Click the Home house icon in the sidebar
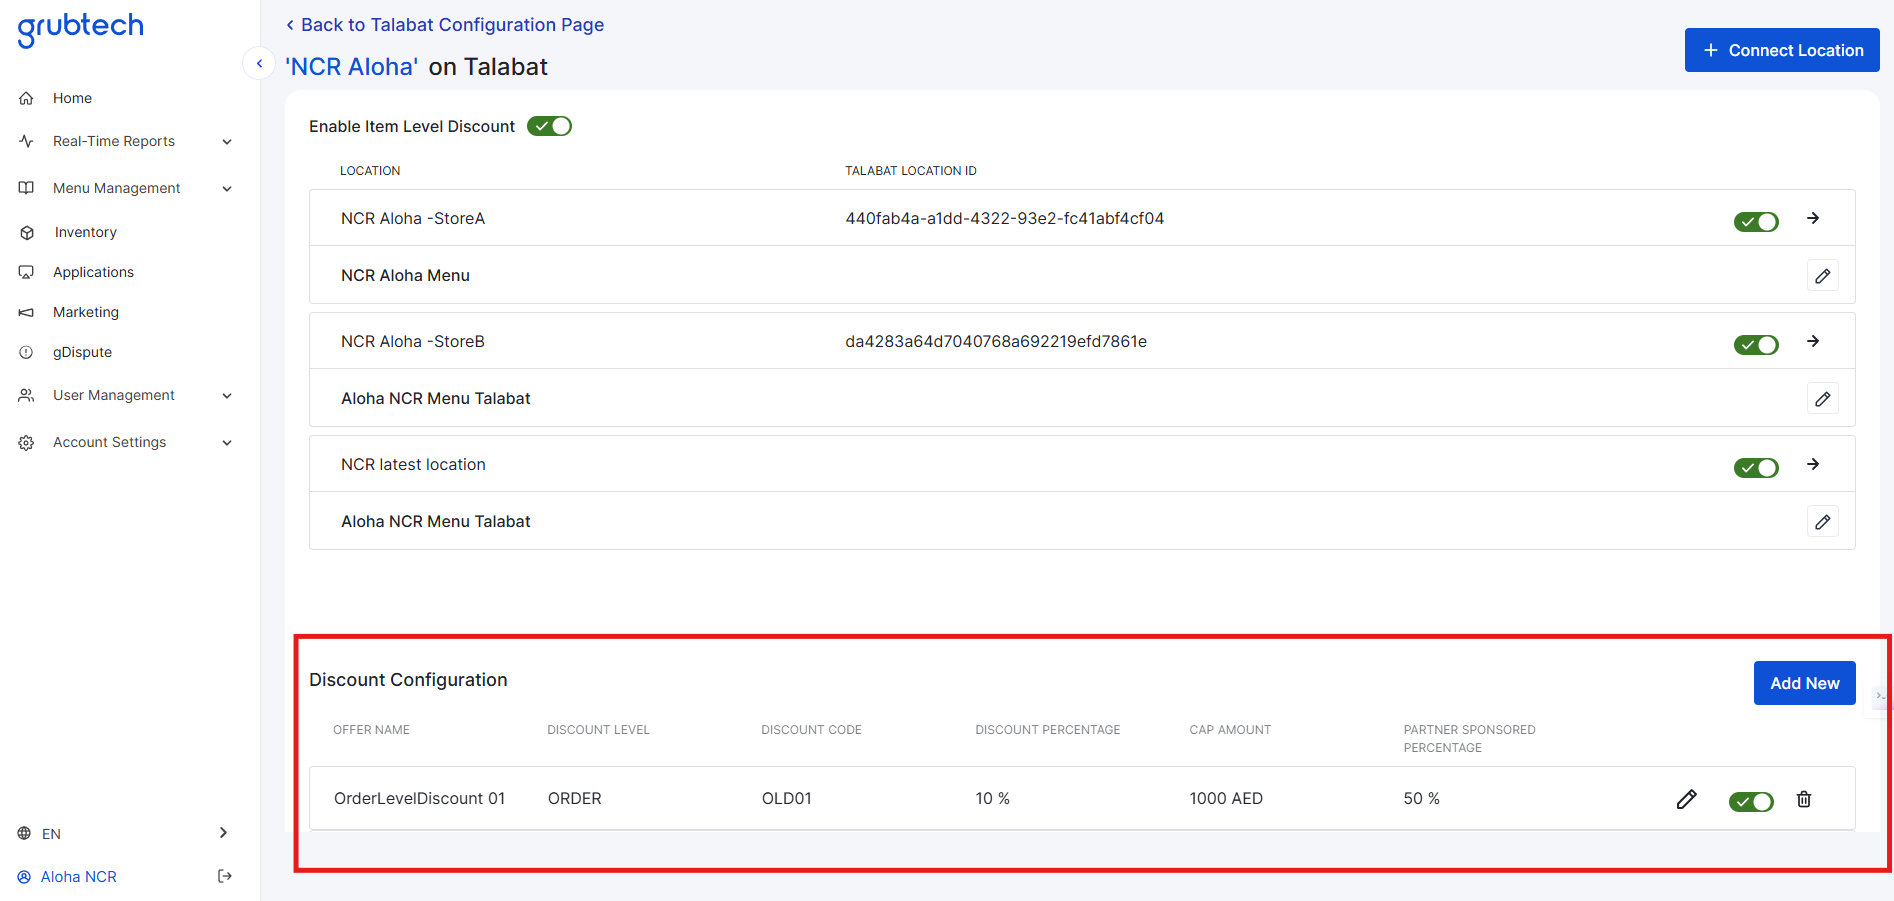Image resolution: width=1894 pixels, height=901 pixels. [27, 98]
